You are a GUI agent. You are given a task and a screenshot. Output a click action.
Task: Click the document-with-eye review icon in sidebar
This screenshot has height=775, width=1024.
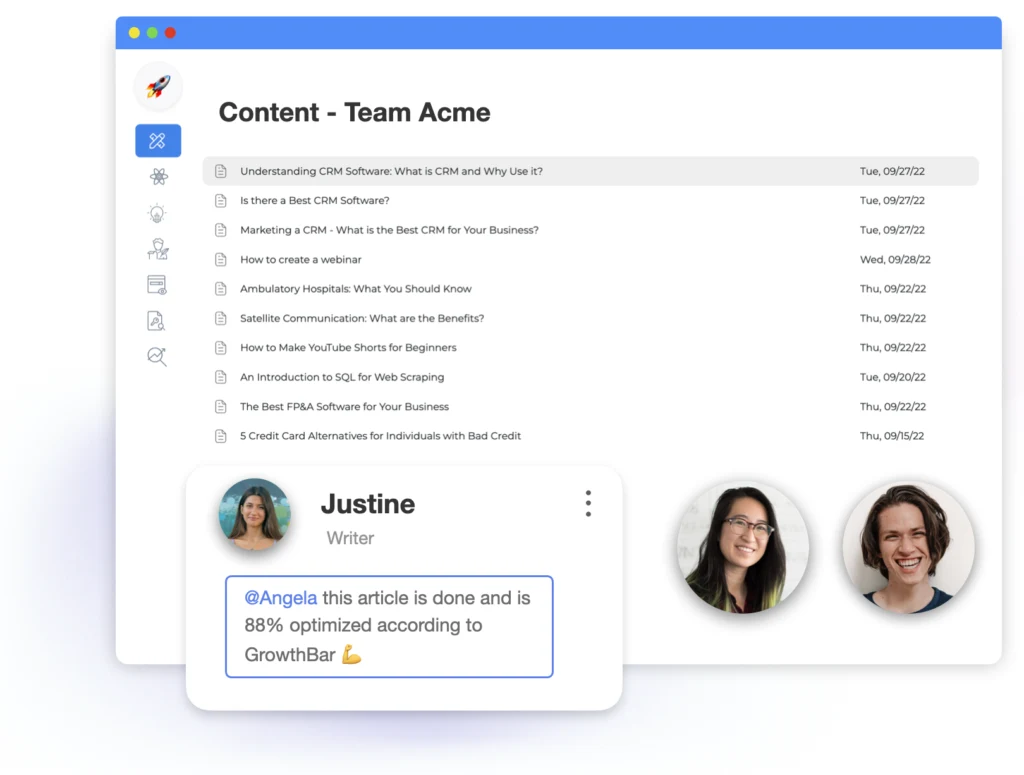click(157, 284)
